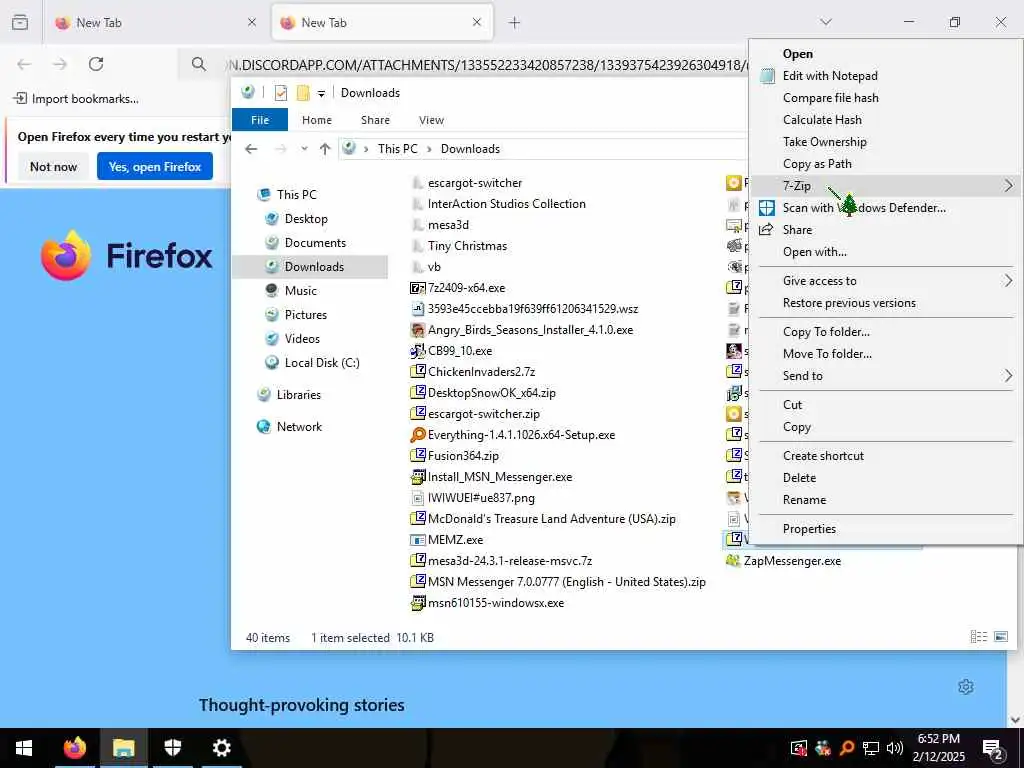This screenshot has width=1024, height=768.
Task: Open Firefox list all tabs dropdown
Action: point(826,22)
